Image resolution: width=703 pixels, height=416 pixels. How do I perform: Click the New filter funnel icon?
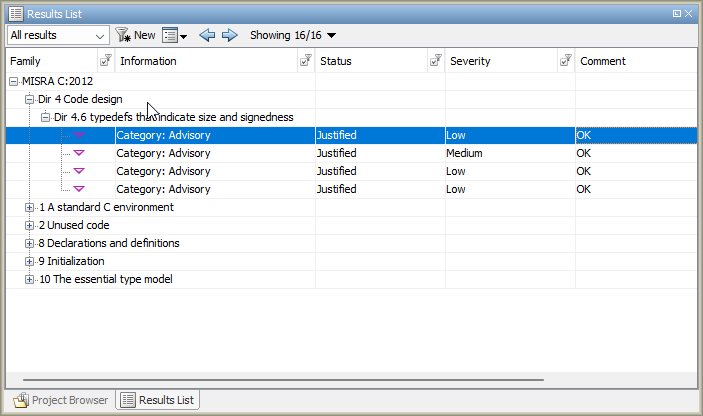pos(124,35)
